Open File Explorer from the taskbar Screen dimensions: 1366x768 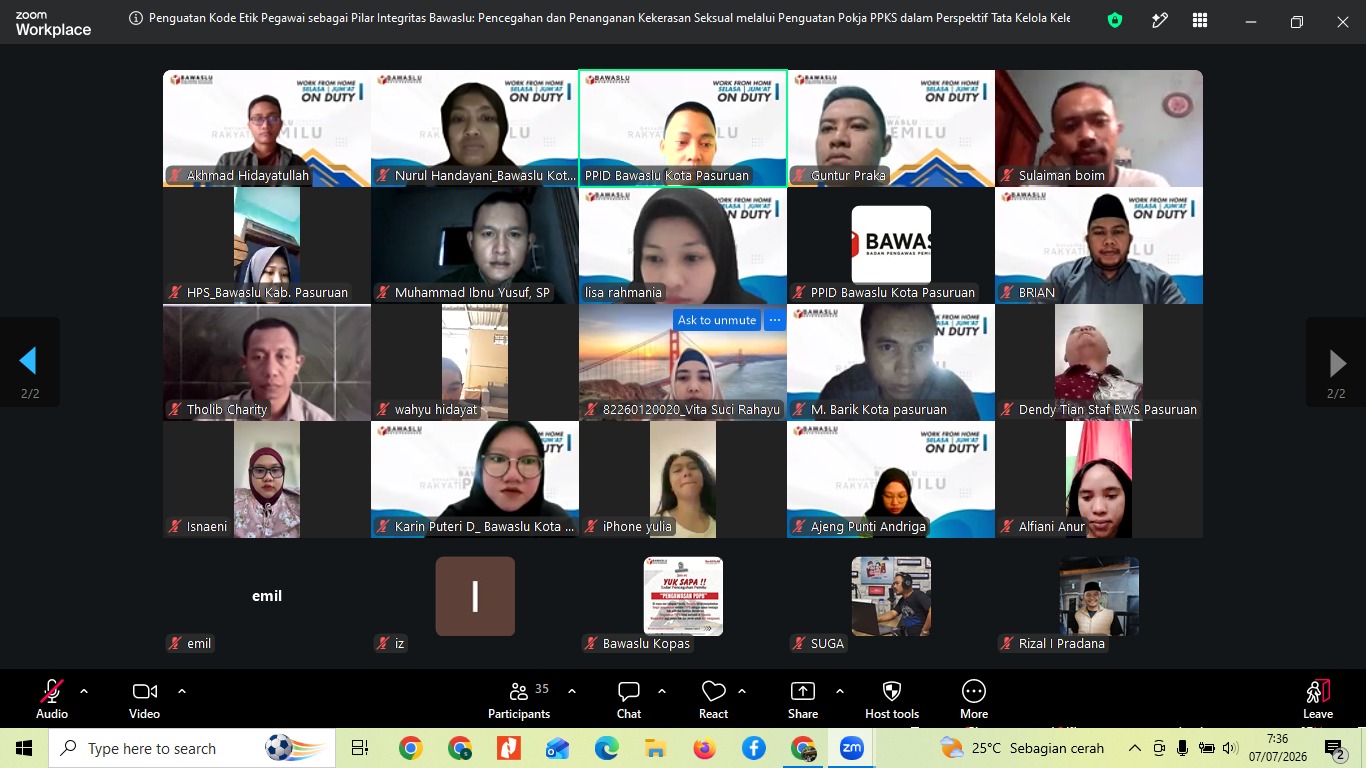[655, 748]
